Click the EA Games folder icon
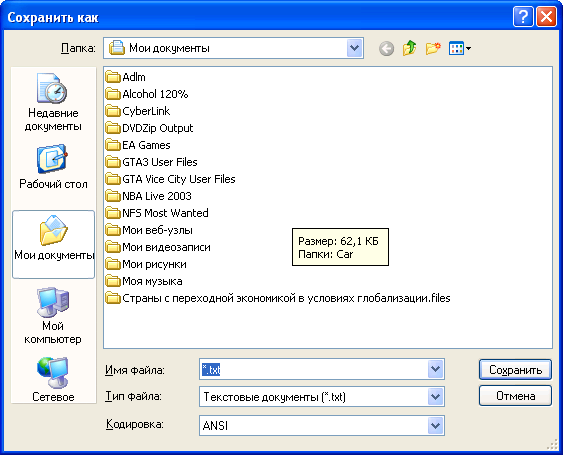Screen dimensions: 563x455 (x=113, y=145)
